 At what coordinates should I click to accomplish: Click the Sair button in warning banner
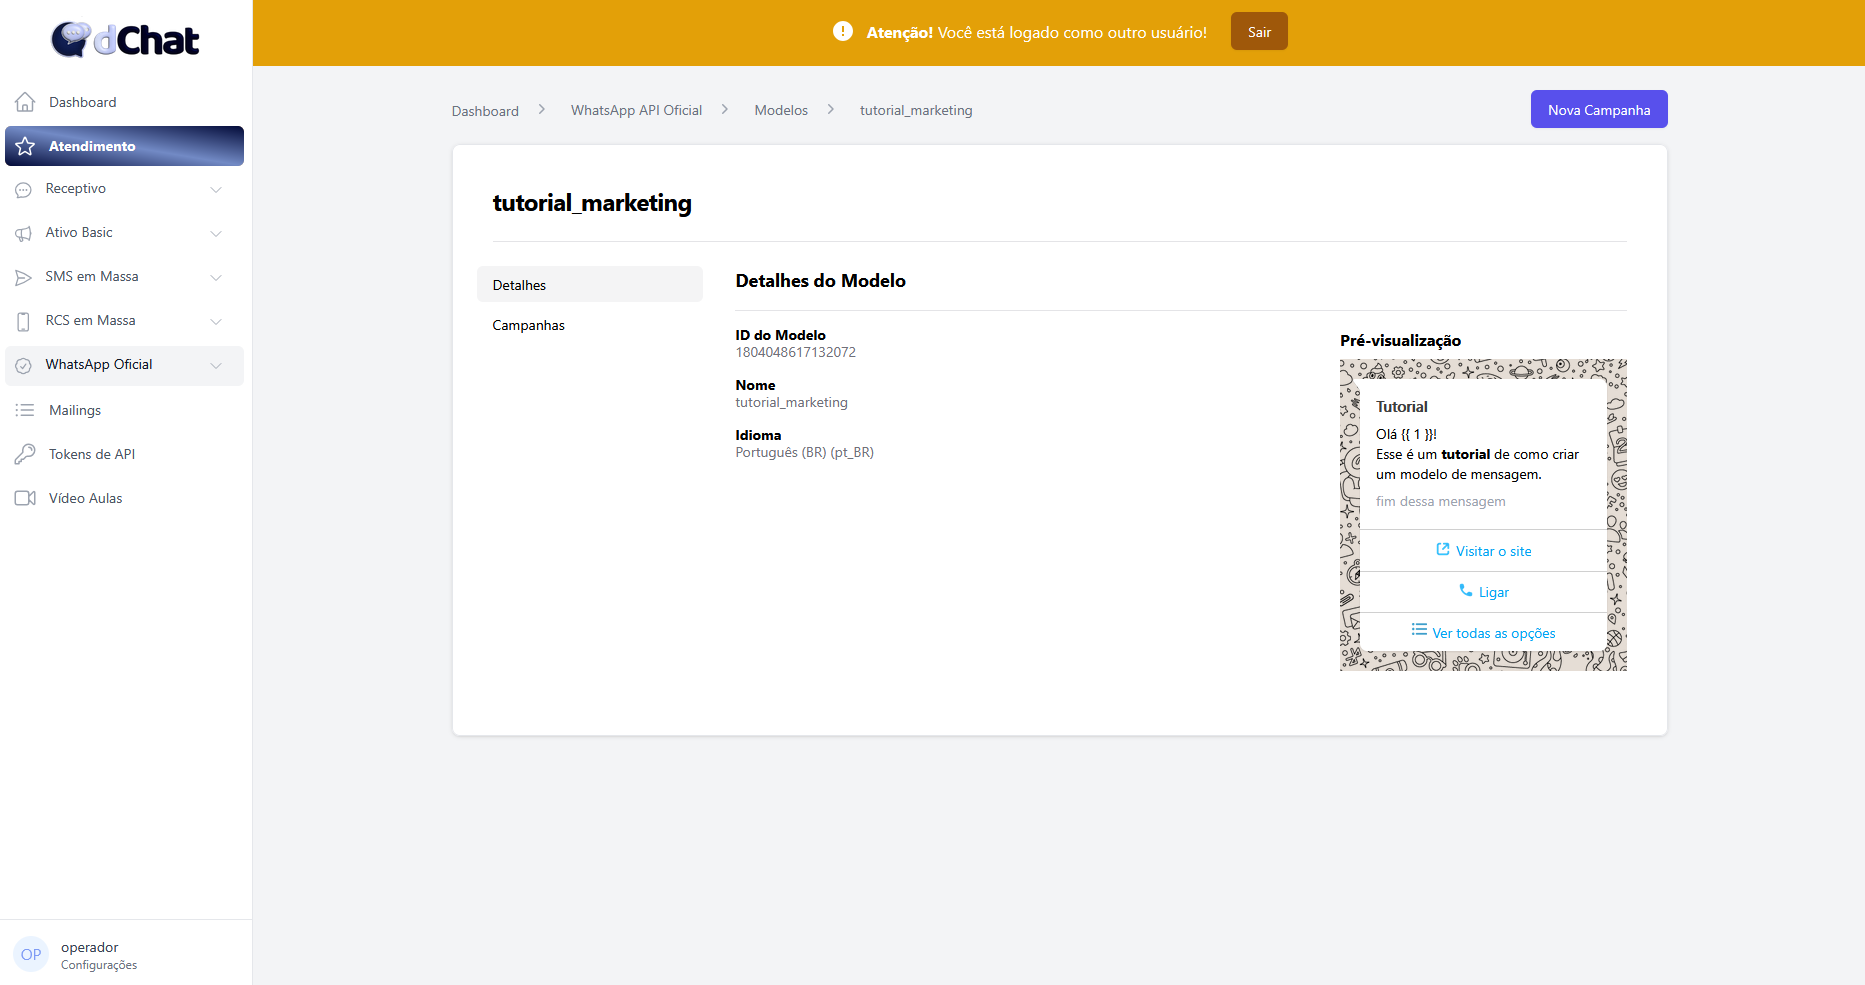1259,32
